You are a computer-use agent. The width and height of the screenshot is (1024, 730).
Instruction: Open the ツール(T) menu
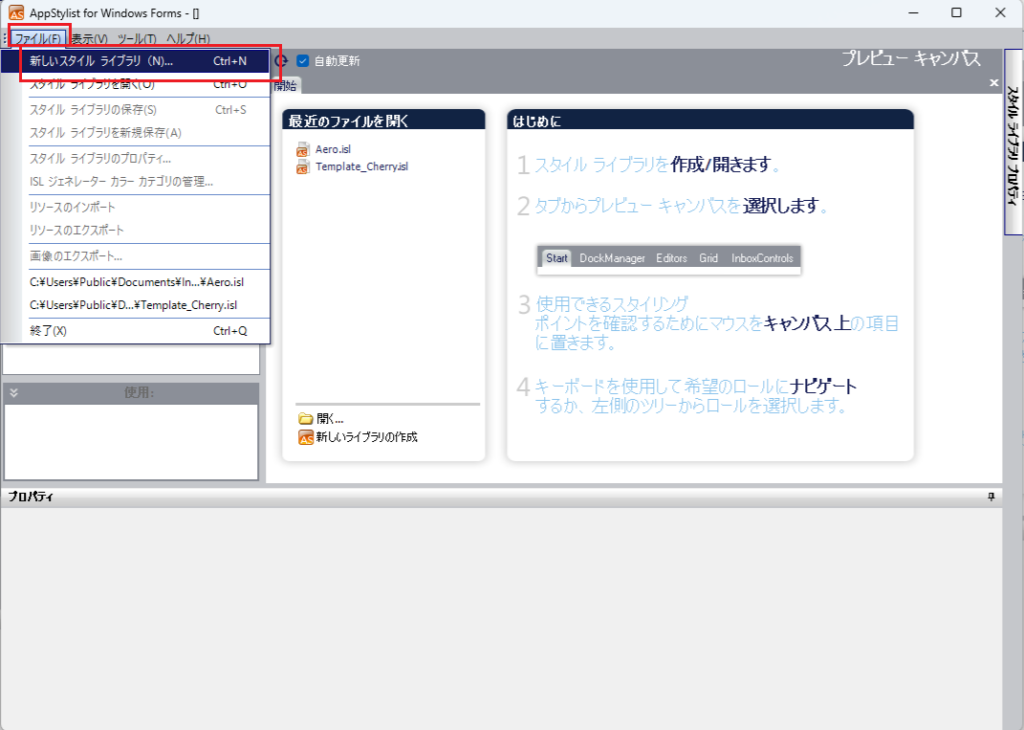point(137,39)
